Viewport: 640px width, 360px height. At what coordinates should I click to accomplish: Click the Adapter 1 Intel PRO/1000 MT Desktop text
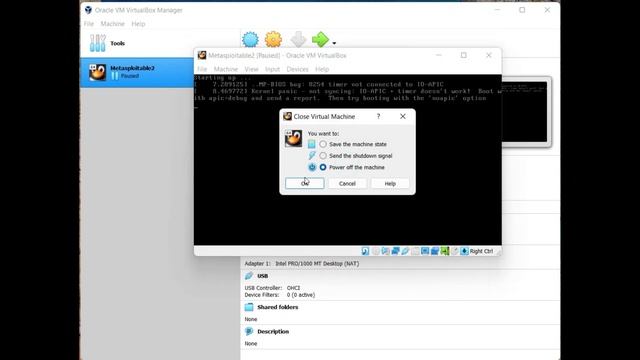[302, 264]
